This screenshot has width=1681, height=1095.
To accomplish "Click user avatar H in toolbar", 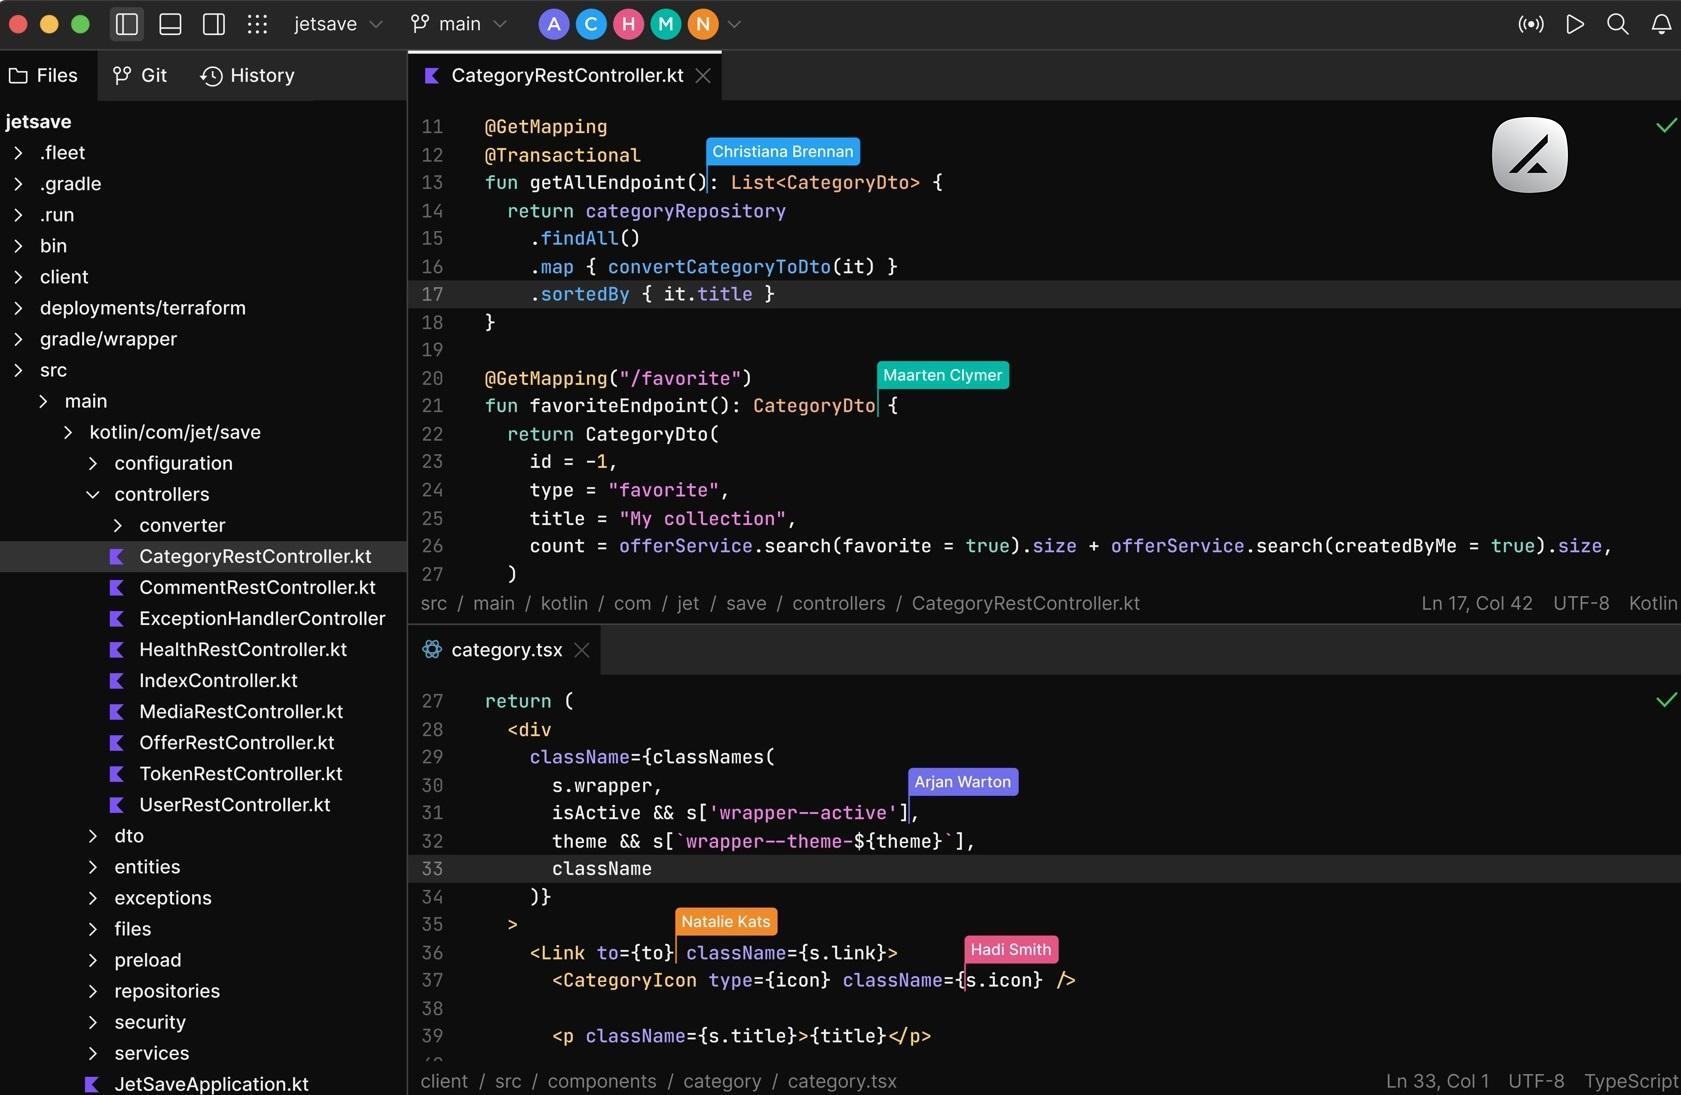I will coord(628,24).
